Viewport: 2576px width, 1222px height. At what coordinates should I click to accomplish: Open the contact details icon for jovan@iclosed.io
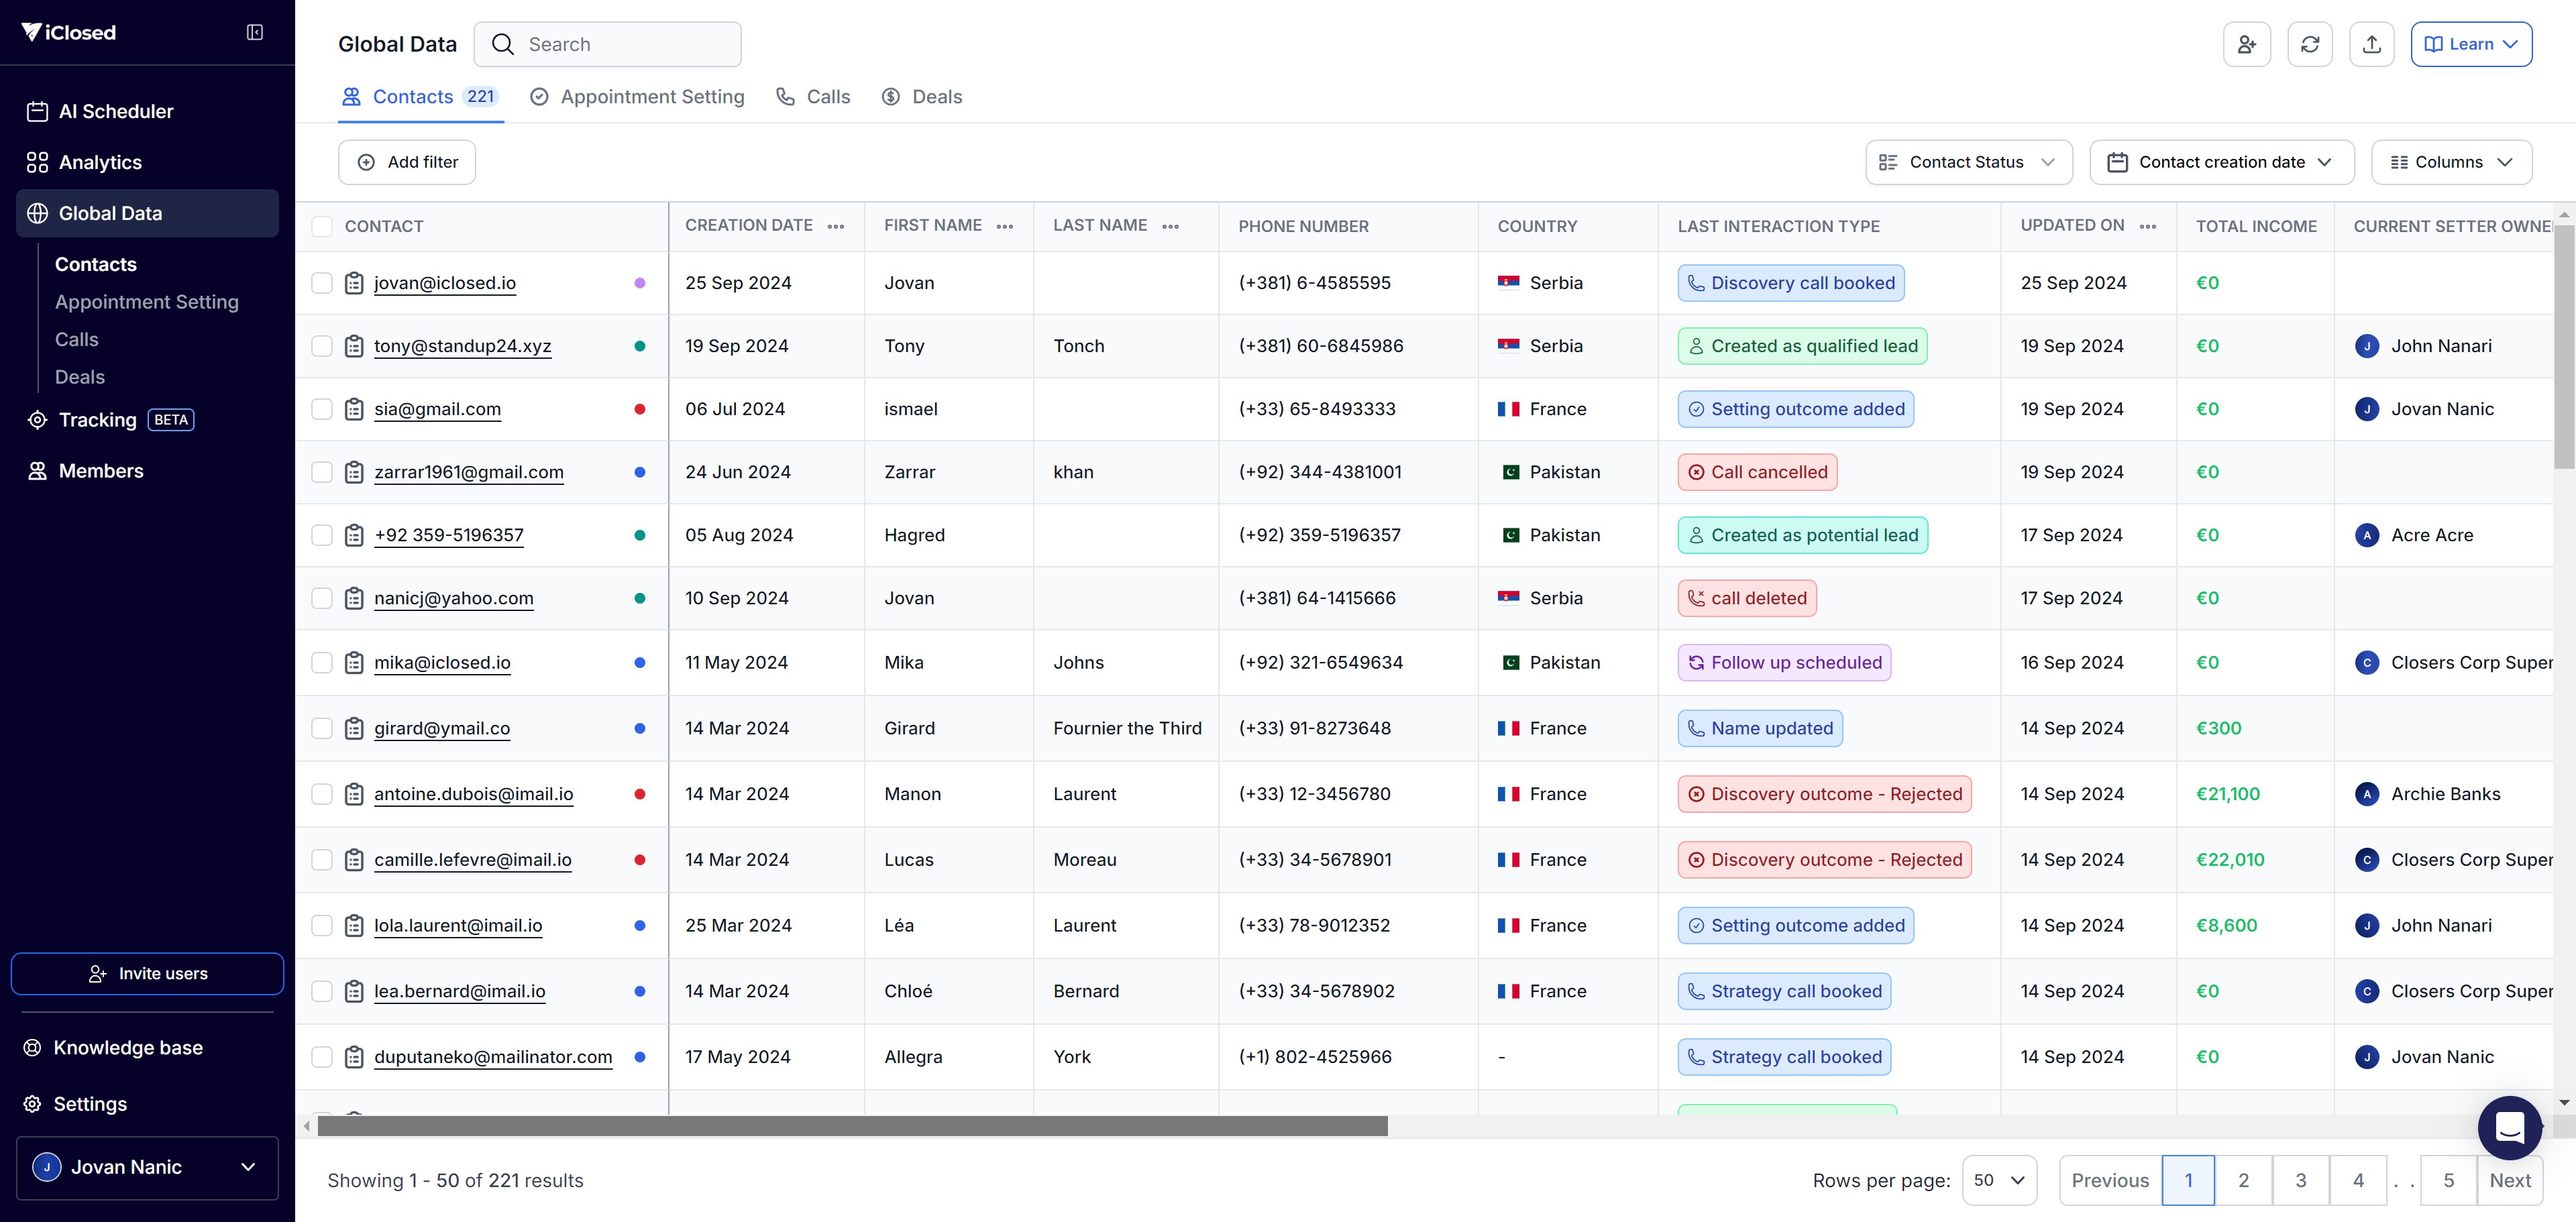click(x=354, y=283)
